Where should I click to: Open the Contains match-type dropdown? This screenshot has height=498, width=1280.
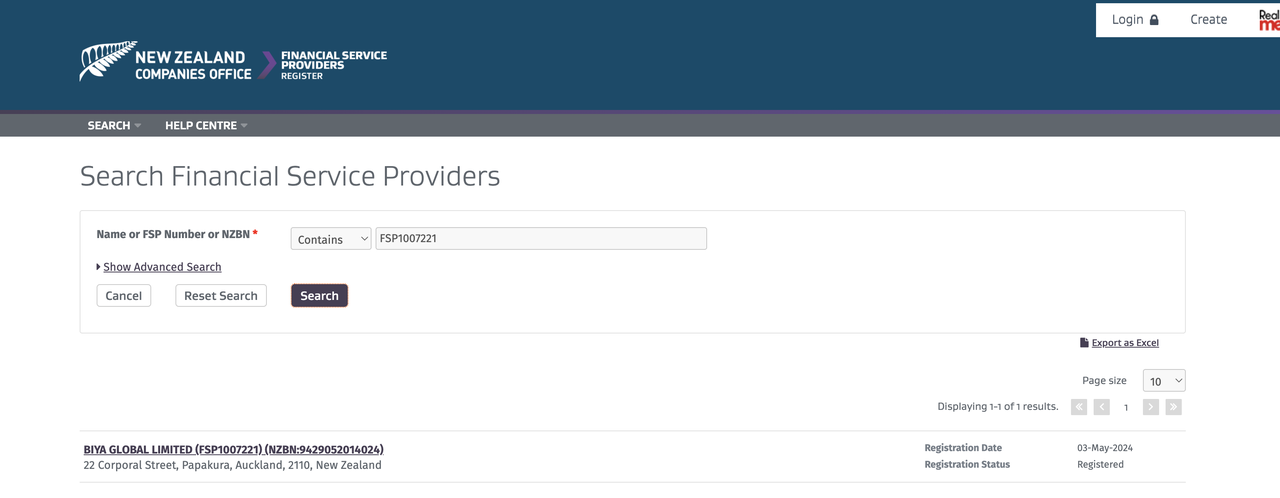pyautogui.click(x=331, y=239)
